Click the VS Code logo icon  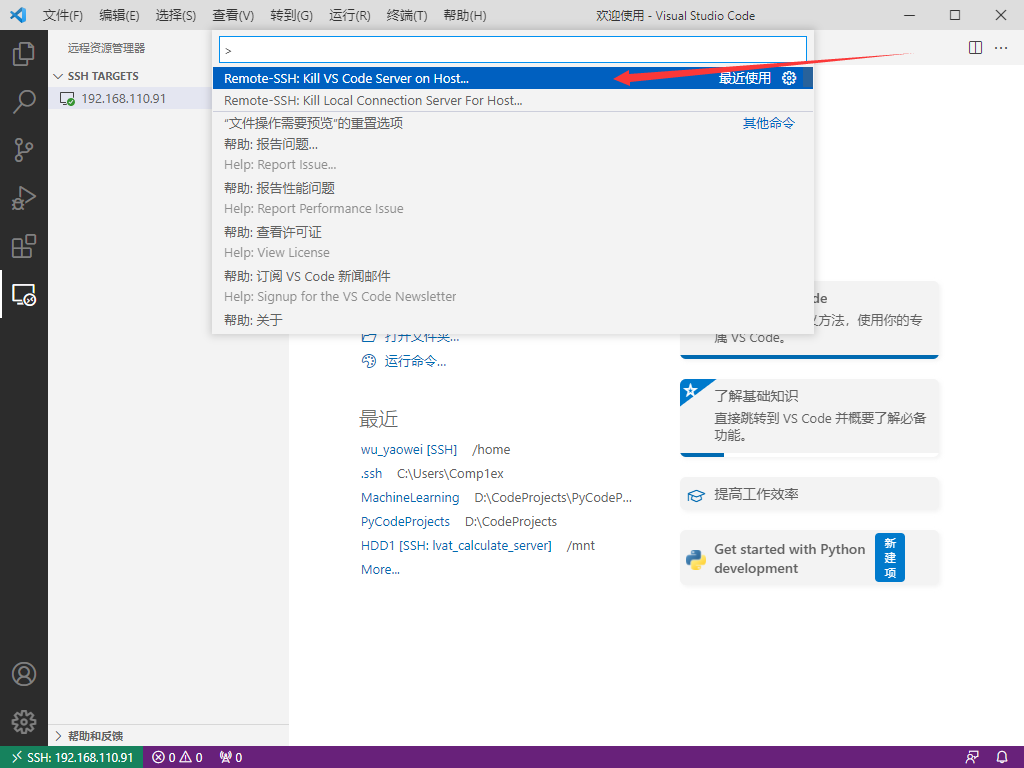[x=18, y=15]
